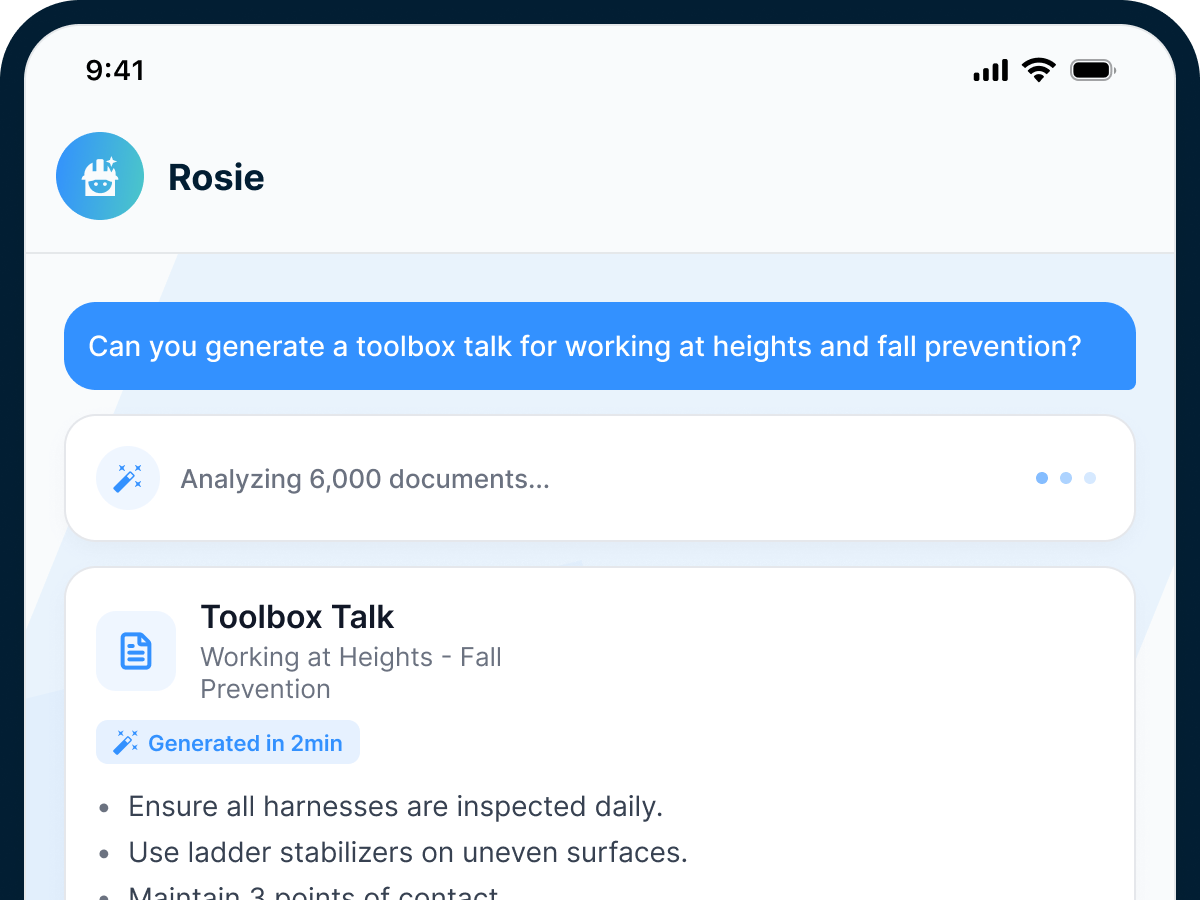
Task: Tap the wand icon in the Generated badge
Action: click(126, 742)
